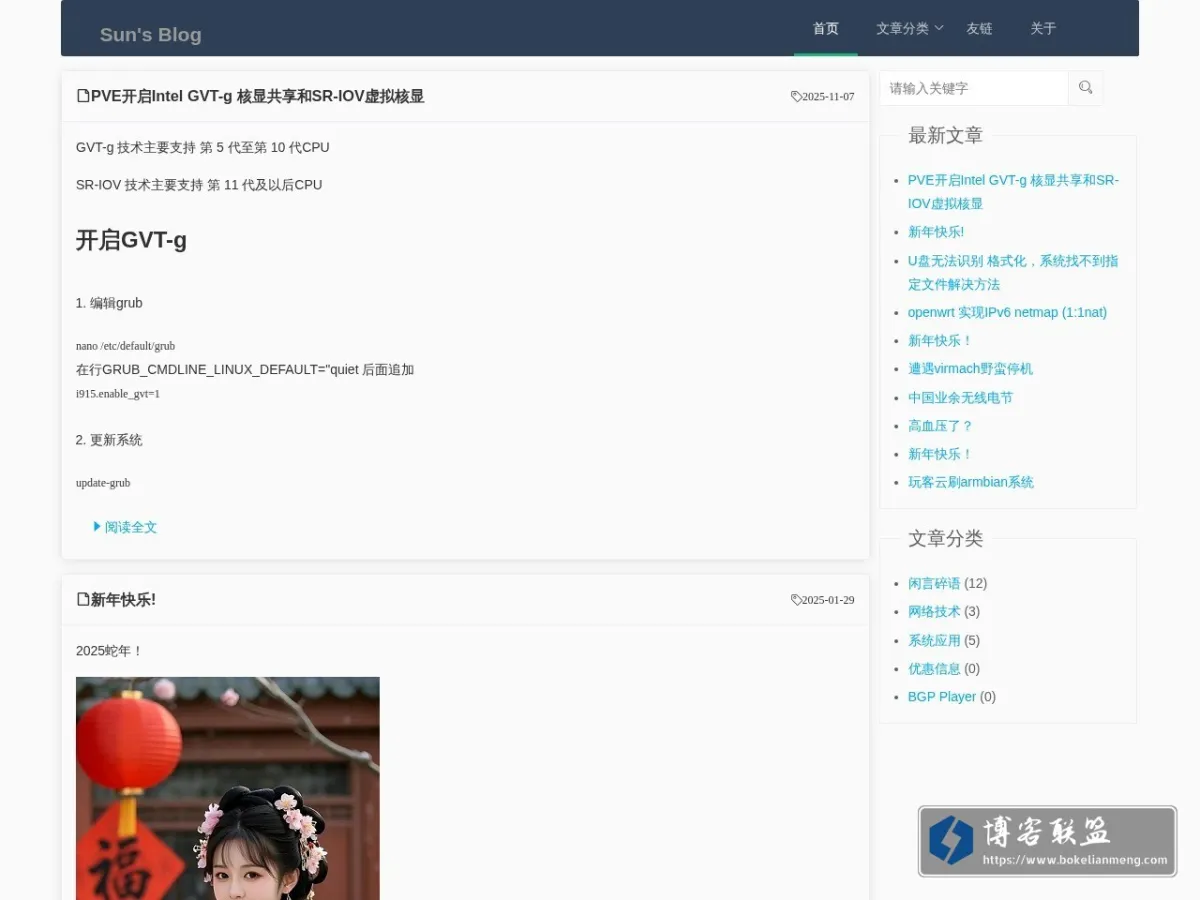This screenshot has height=900, width=1200.
Task: Click the 开启GVT-g heading
Action: (x=131, y=240)
